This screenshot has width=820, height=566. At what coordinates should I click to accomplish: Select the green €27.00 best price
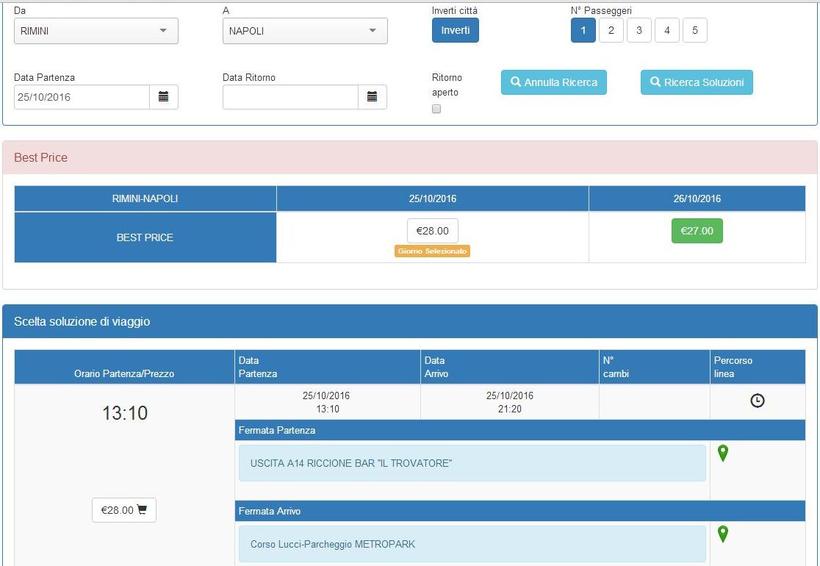696,231
